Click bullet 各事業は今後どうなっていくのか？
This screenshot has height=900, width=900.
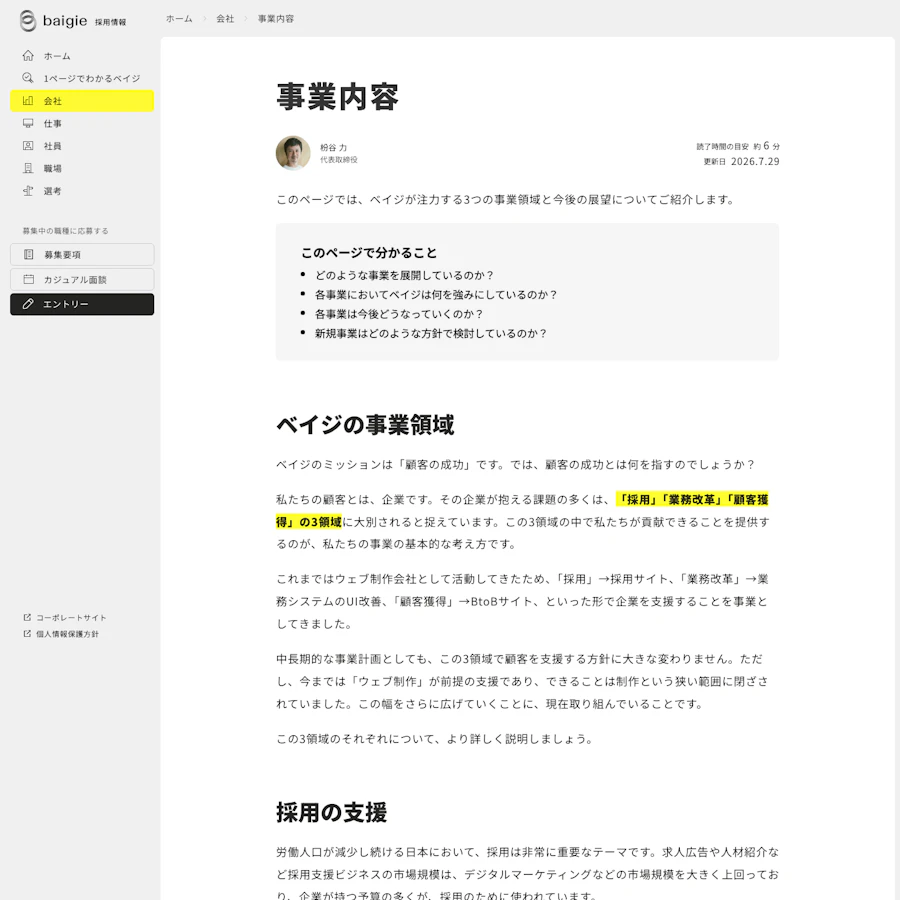click(x=399, y=314)
